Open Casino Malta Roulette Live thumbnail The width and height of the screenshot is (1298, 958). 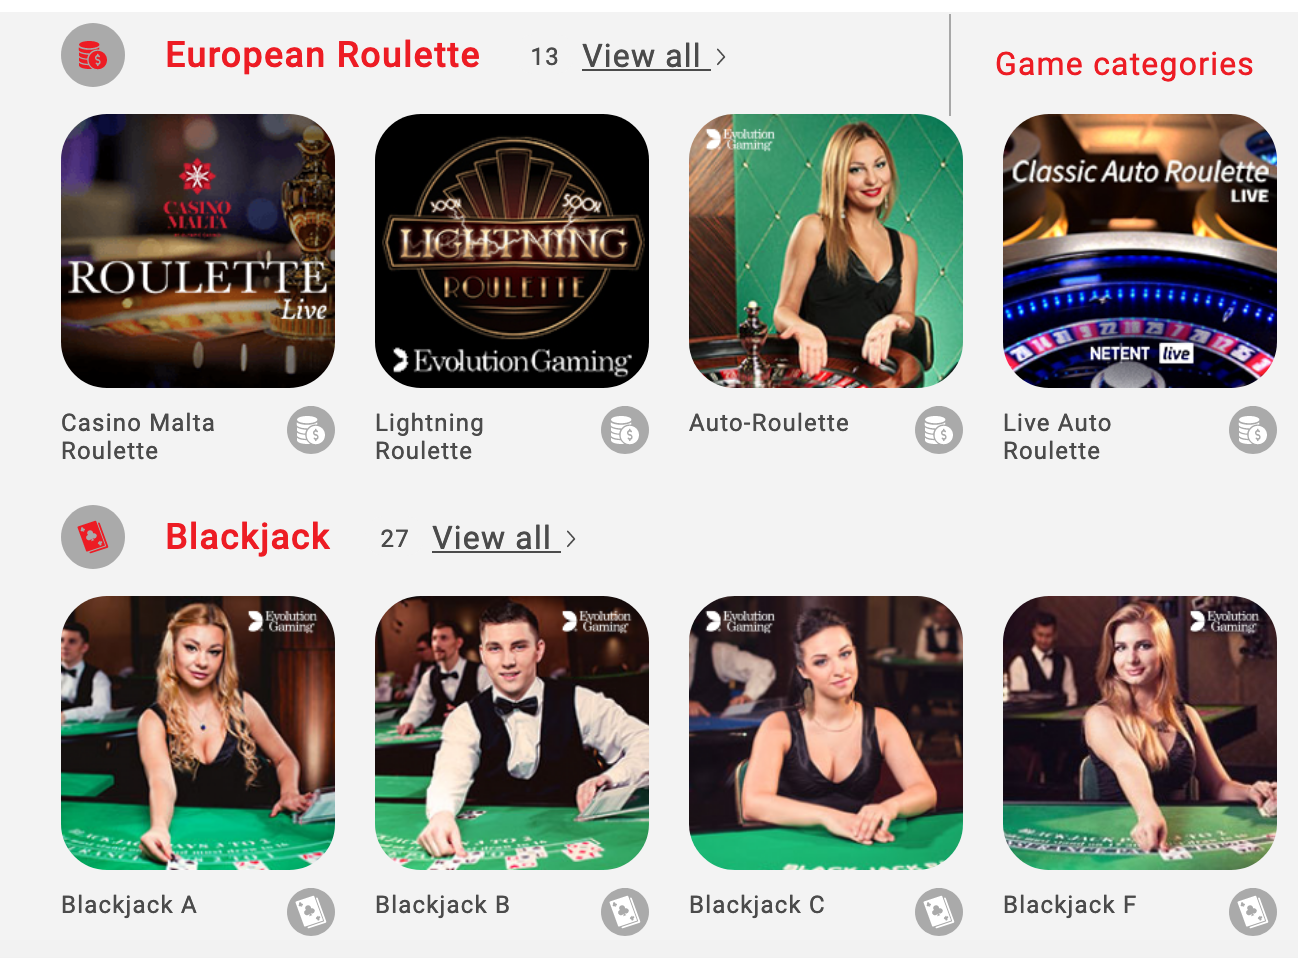click(198, 251)
